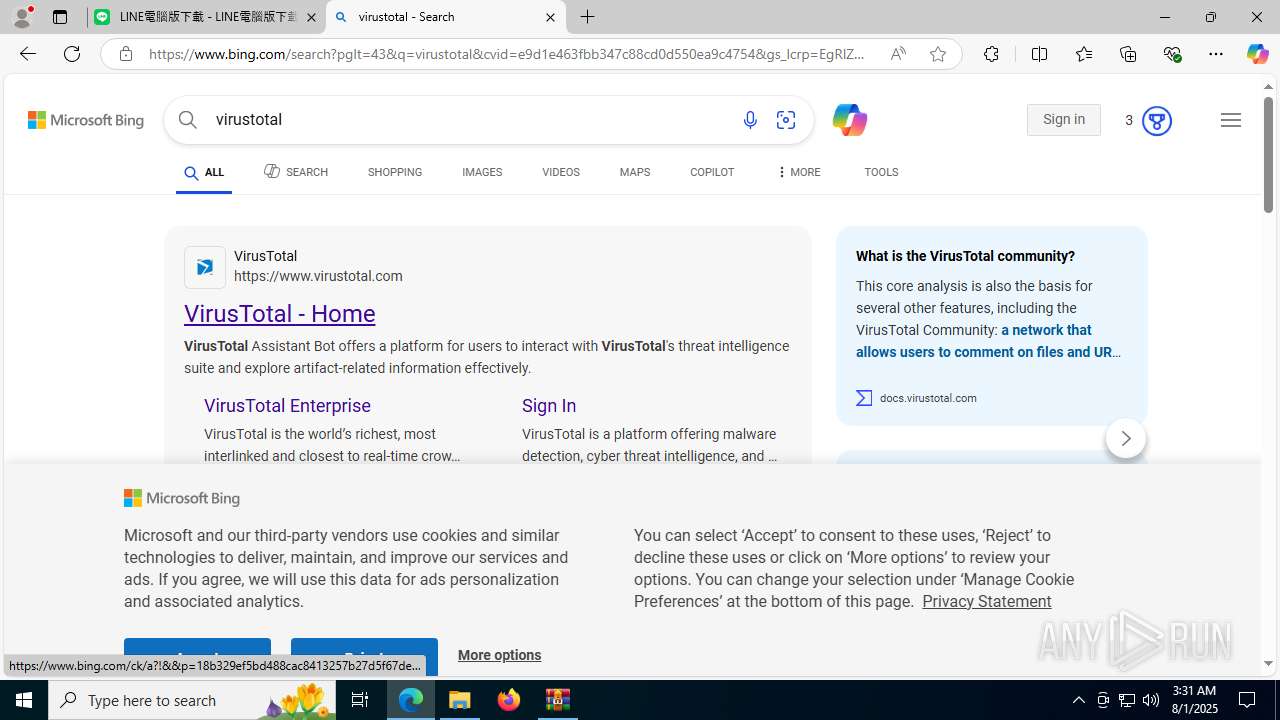The height and width of the screenshot is (720, 1280).
Task: Select the ALL results tab
Action: [x=204, y=173]
